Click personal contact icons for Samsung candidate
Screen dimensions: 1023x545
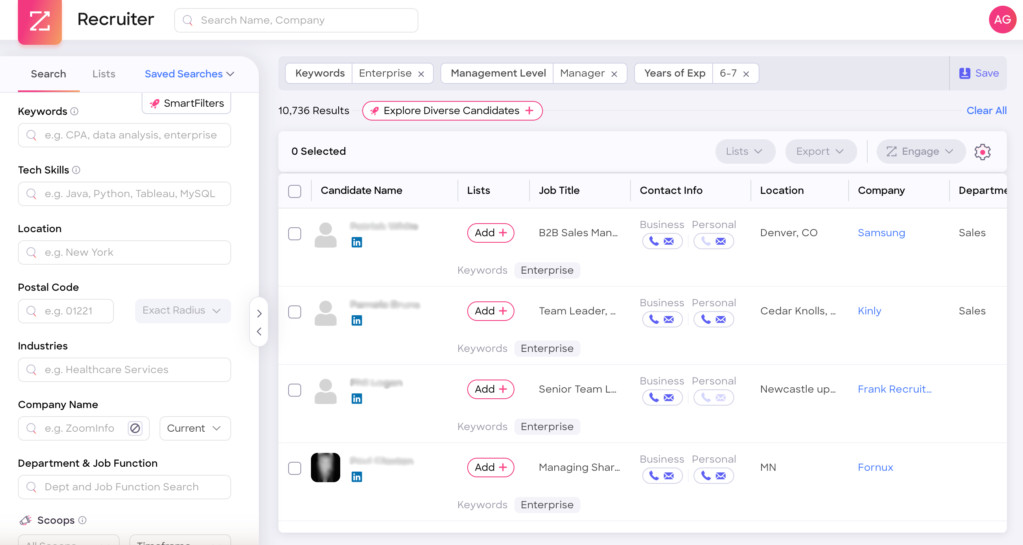coord(714,241)
